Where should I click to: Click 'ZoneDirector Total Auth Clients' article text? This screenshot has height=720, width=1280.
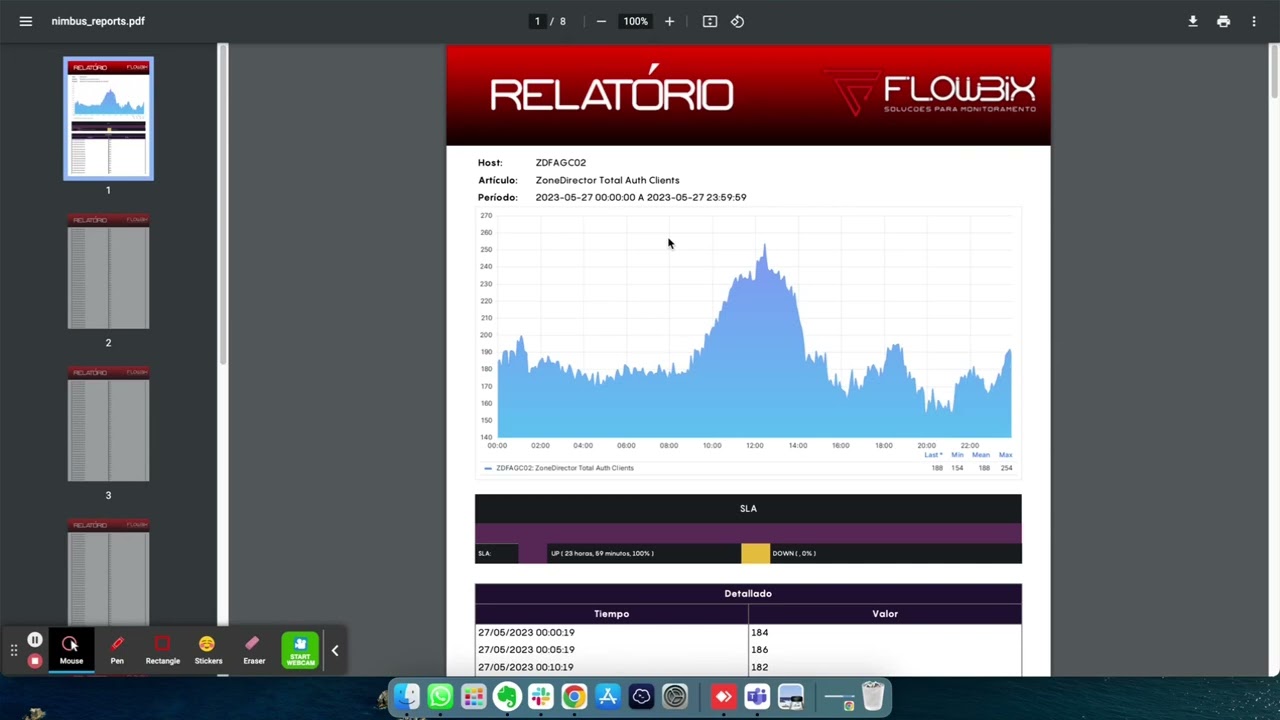pos(607,180)
